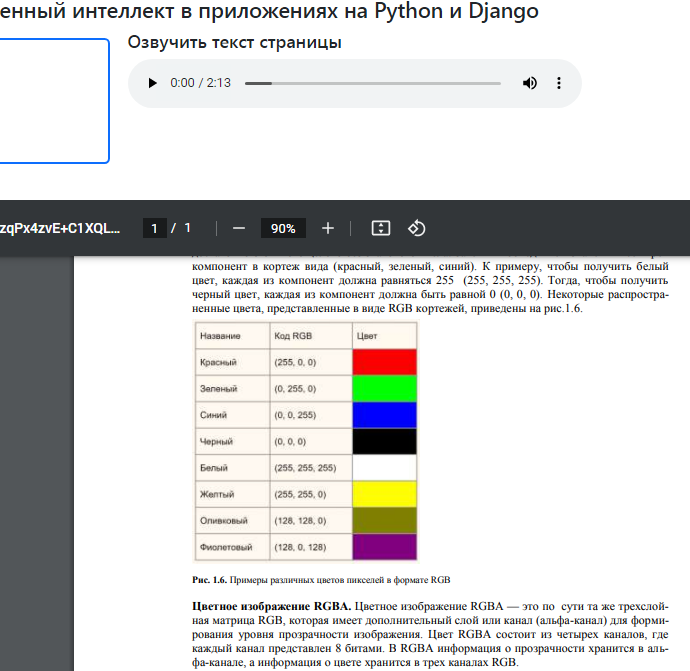
Task: Click the blue swatch for Синий
Action: (x=384, y=414)
